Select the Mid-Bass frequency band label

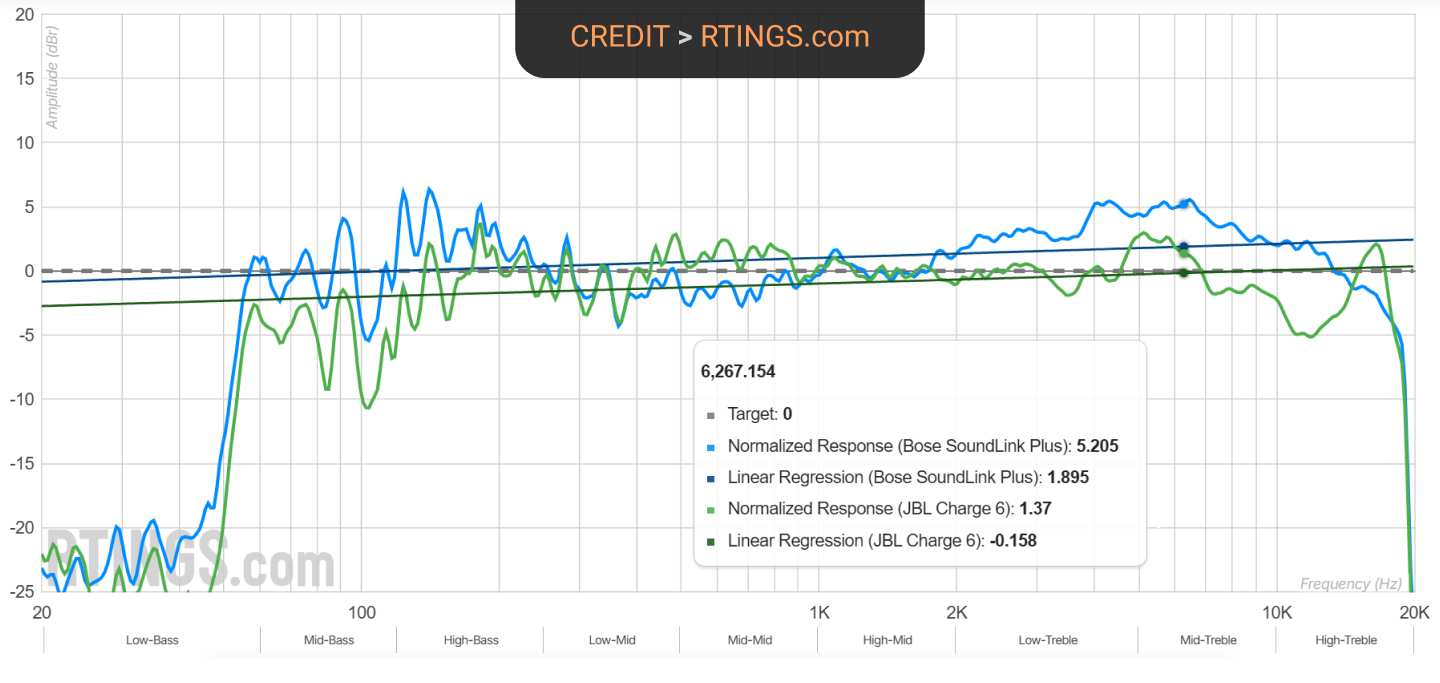coord(329,640)
